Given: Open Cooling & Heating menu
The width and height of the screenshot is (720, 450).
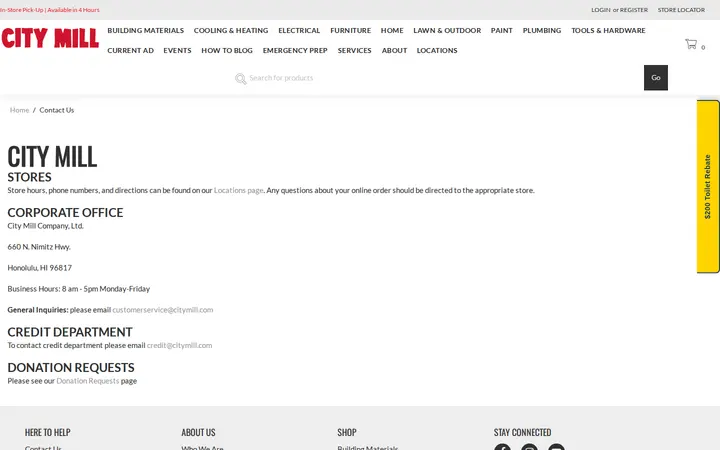Looking at the screenshot, I should click(231, 30).
